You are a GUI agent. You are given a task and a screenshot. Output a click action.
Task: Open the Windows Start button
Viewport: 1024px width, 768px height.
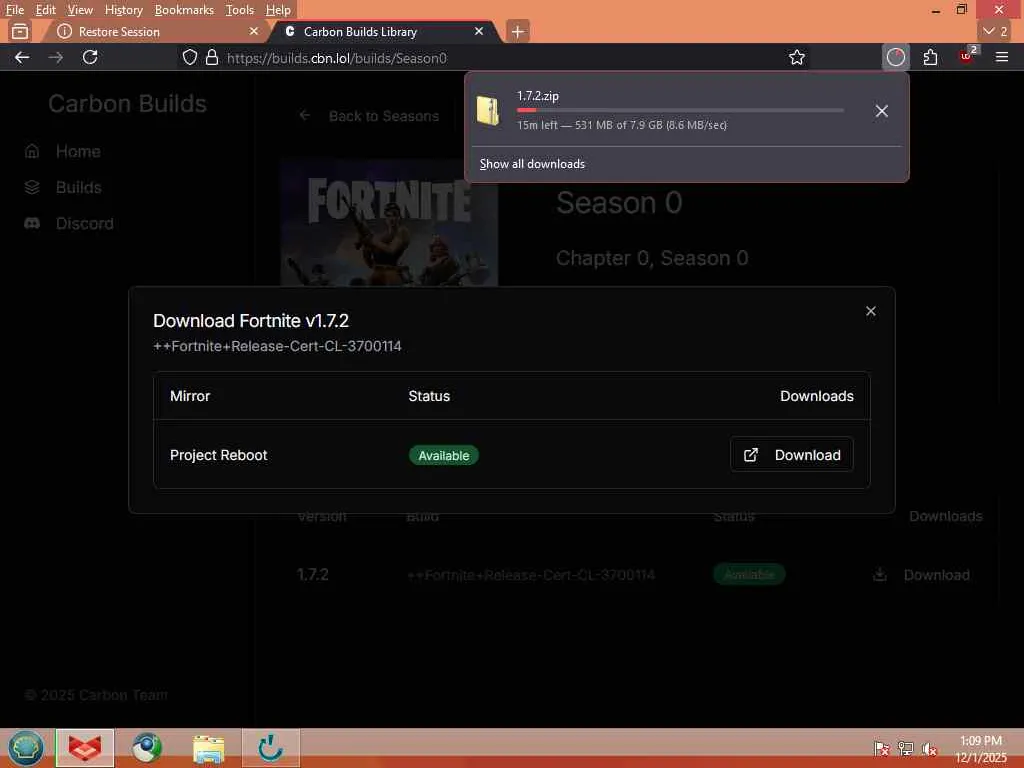[25, 747]
